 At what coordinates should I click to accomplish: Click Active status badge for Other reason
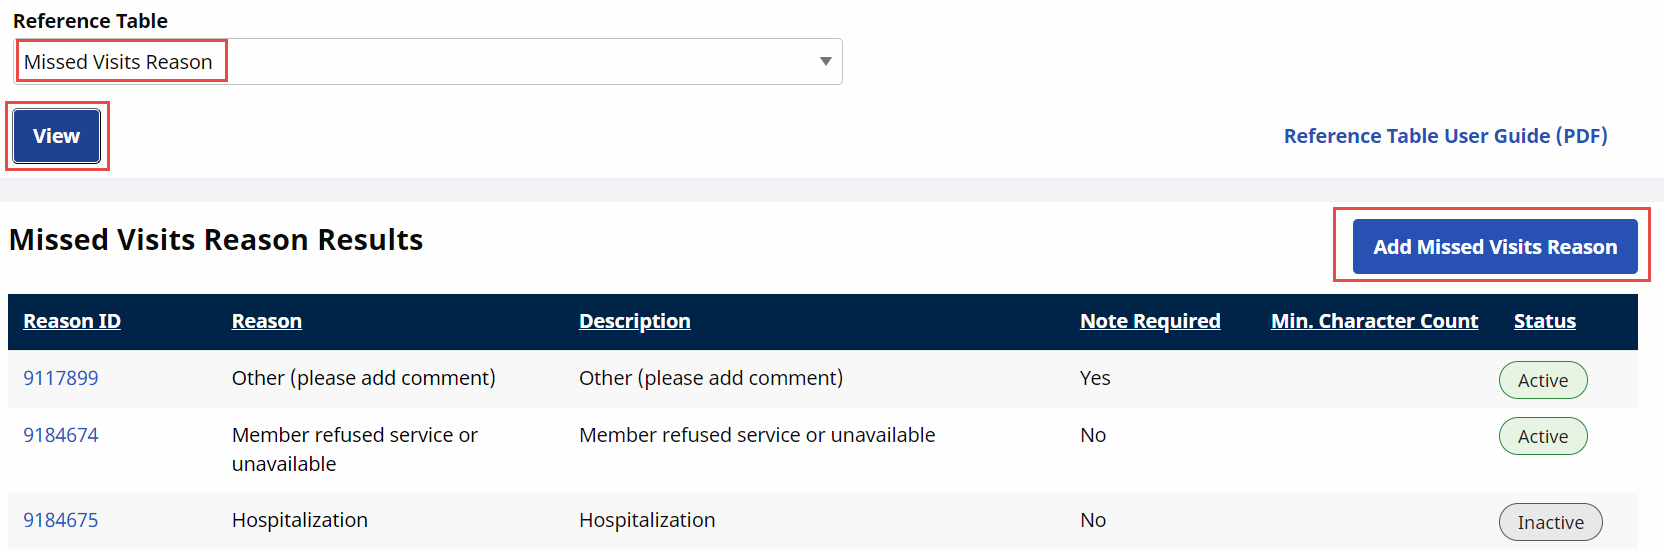(x=1542, y=380)
